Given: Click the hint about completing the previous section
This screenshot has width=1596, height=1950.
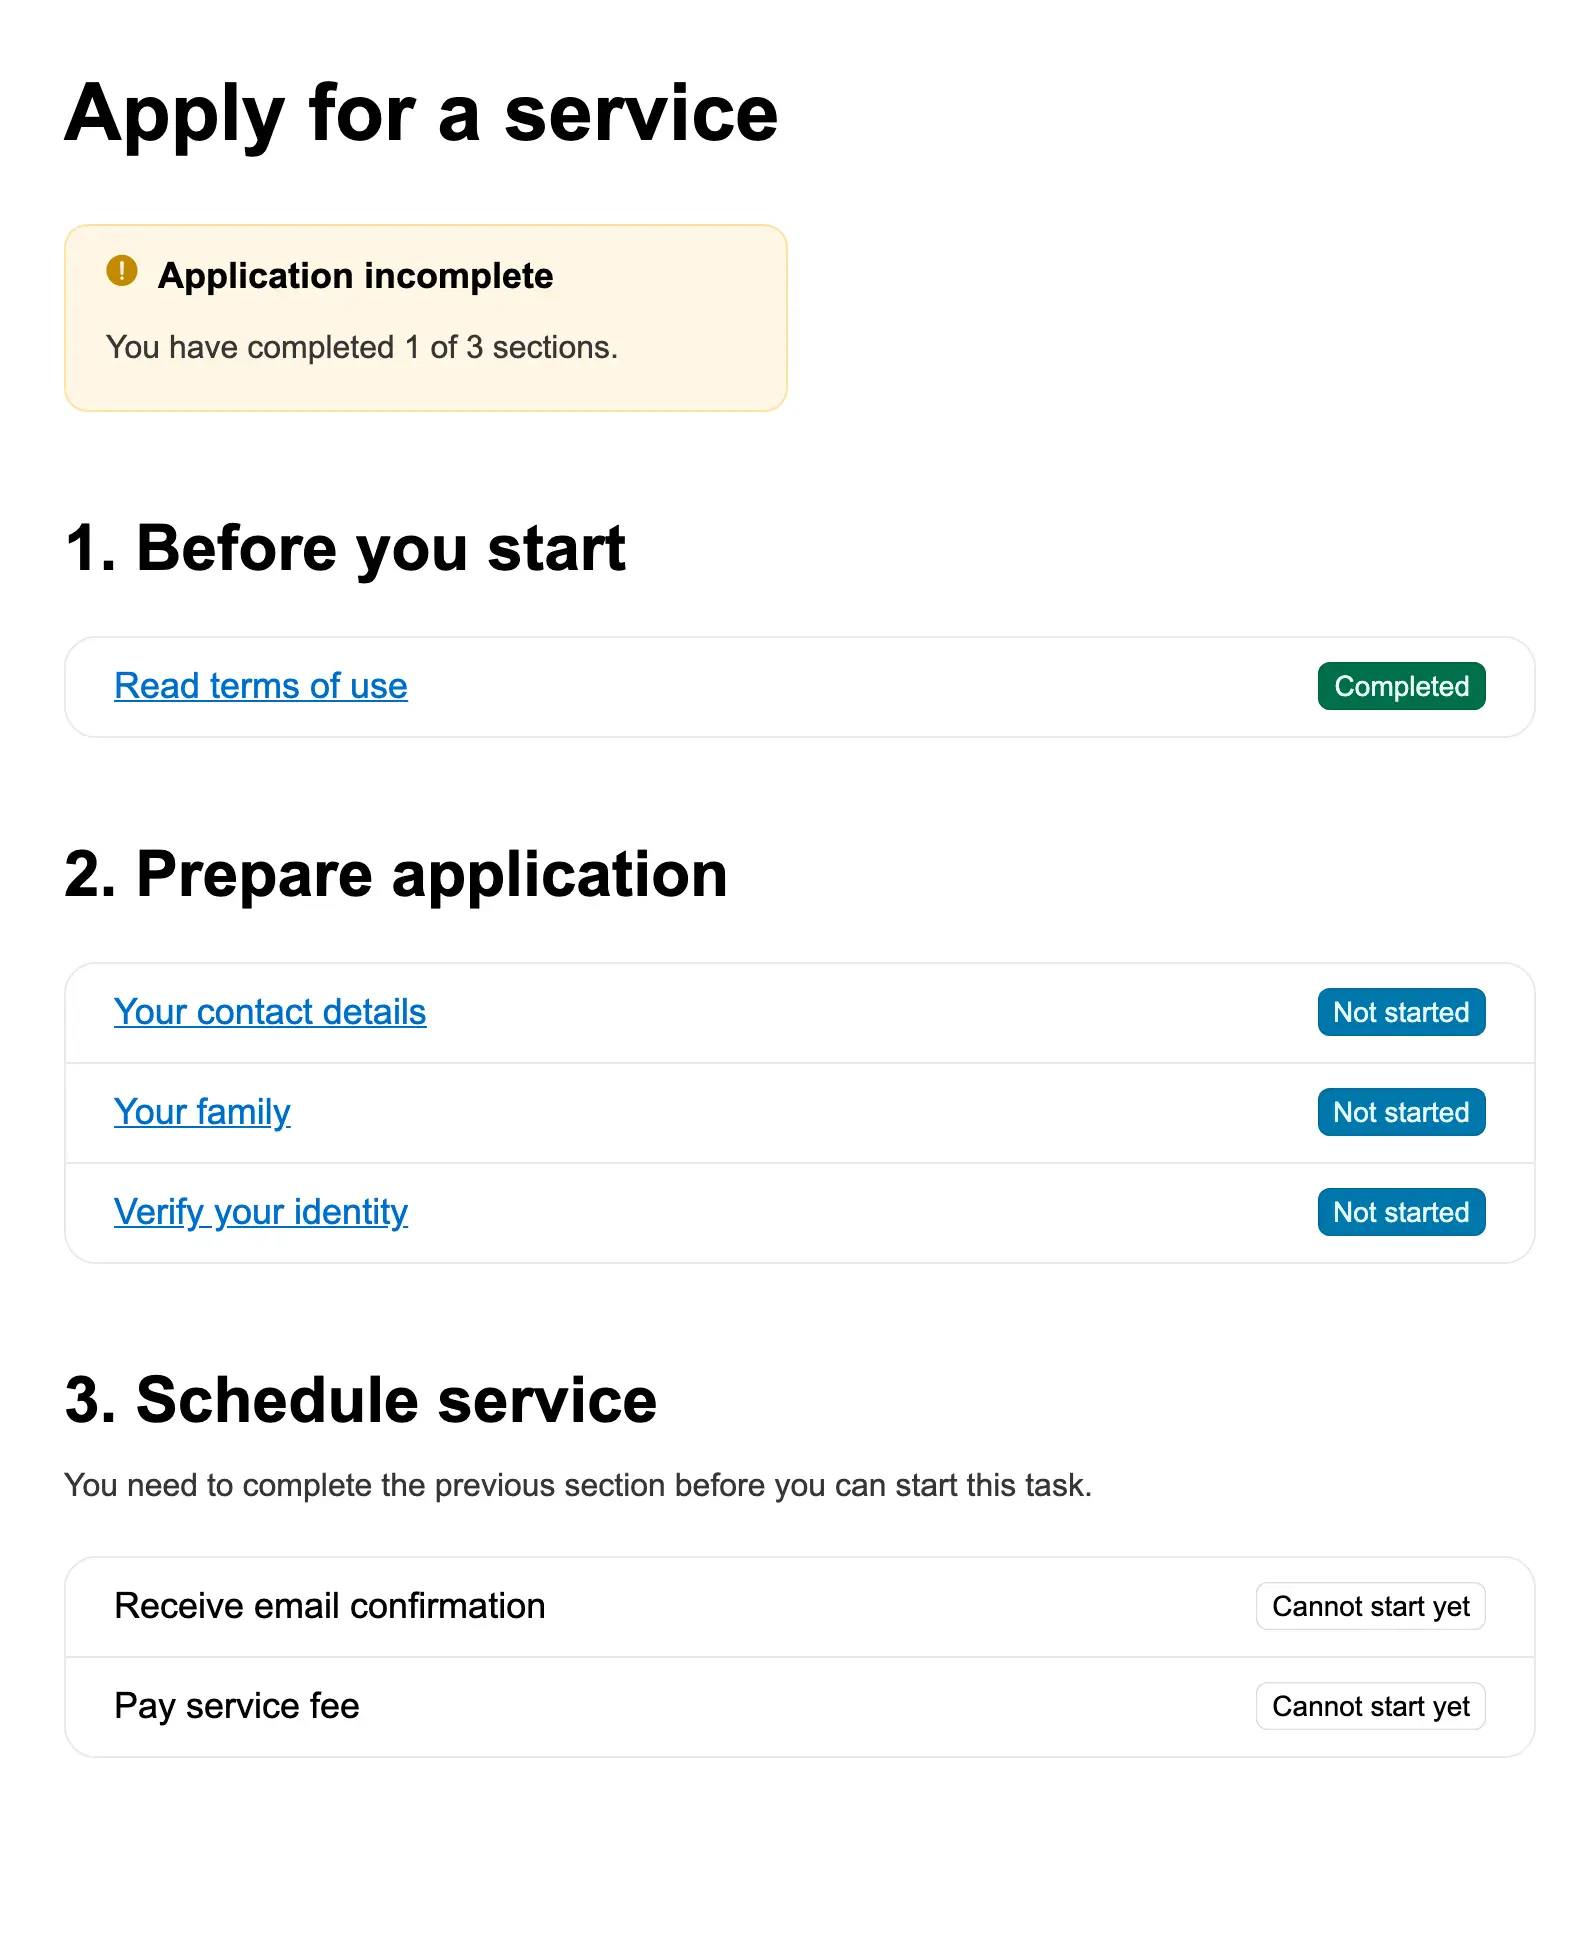Looking at the screenshot, I should pos(578,1485).
